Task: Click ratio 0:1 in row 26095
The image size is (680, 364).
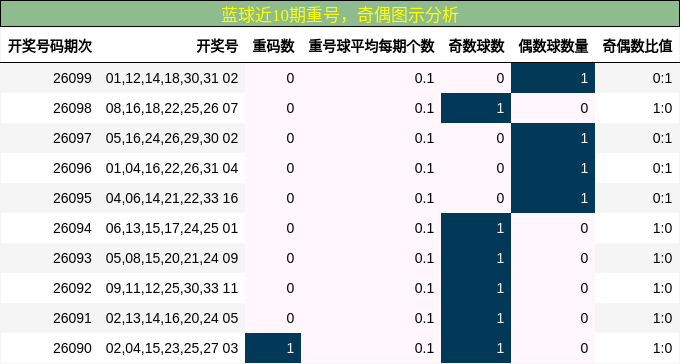Action: click(x=662, y=198)
